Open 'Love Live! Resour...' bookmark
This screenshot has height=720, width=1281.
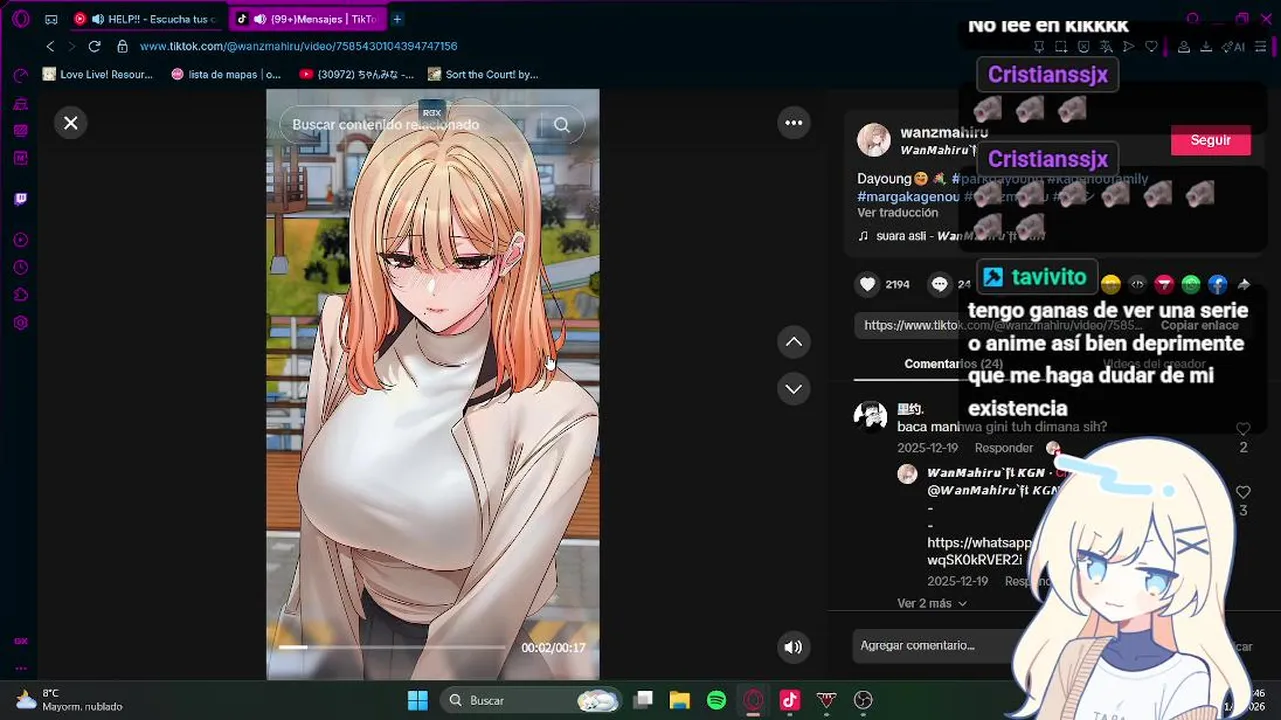(98, 74)
